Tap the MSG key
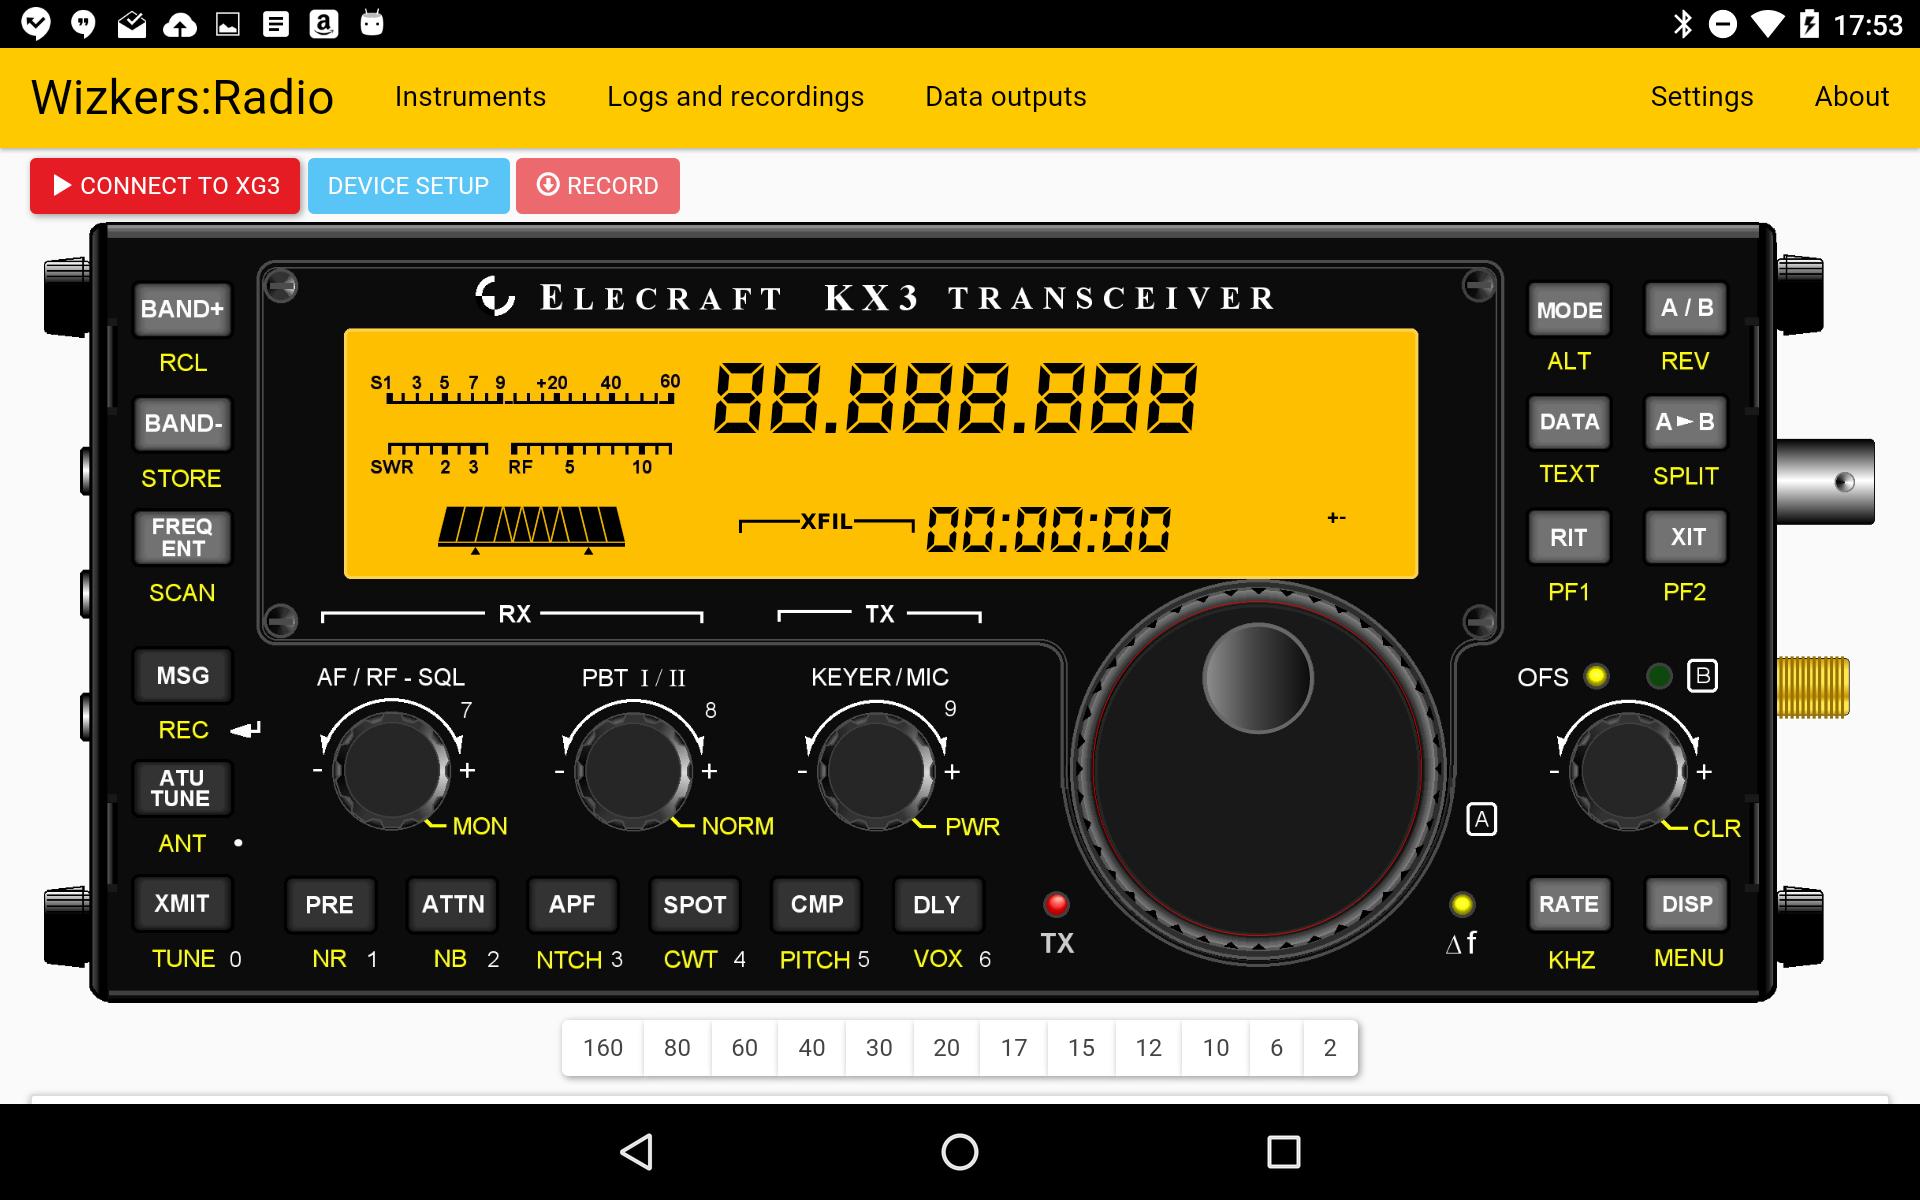1920x1200 pixels. click(x=182, y=676)
